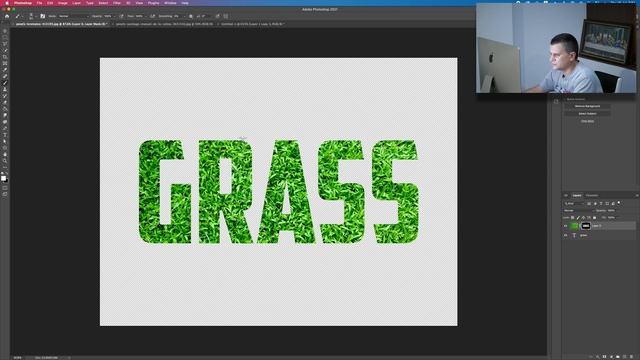The width and height of the screenshot is (640, 360).
Task: Open the Apple menu
Action: [7, 3]
